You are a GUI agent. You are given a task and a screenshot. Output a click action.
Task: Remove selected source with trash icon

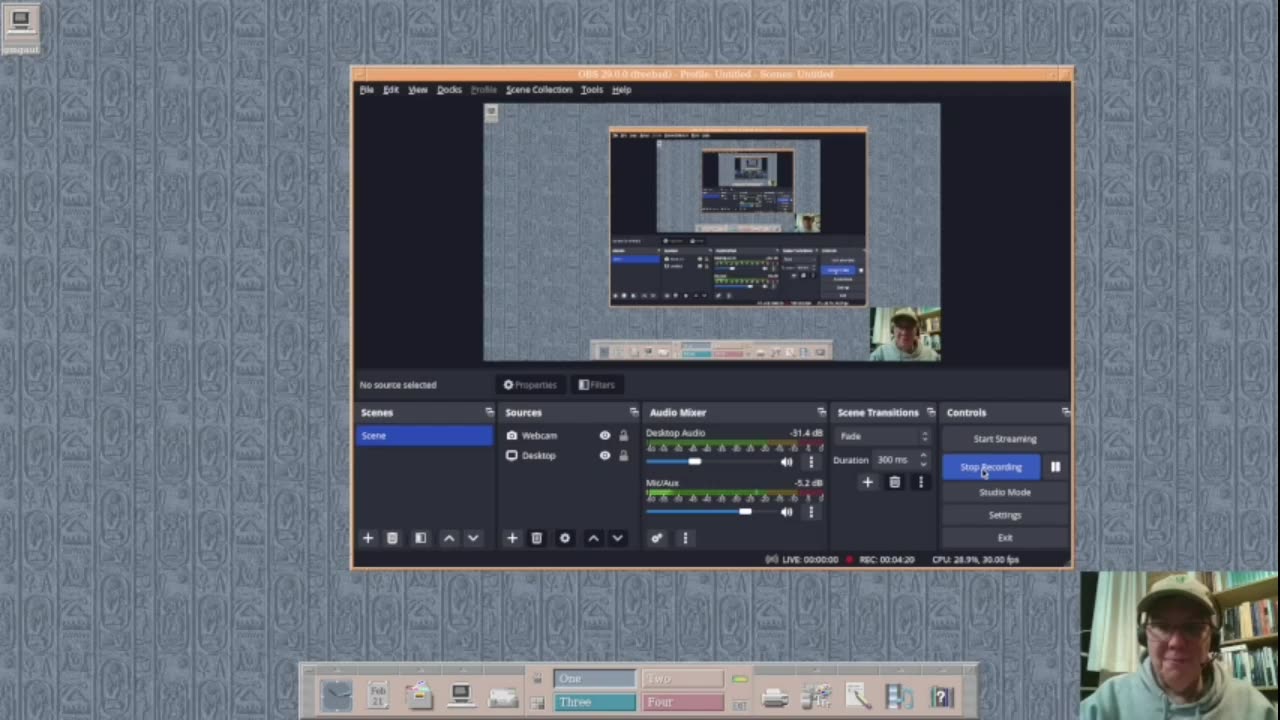(536, 538)
